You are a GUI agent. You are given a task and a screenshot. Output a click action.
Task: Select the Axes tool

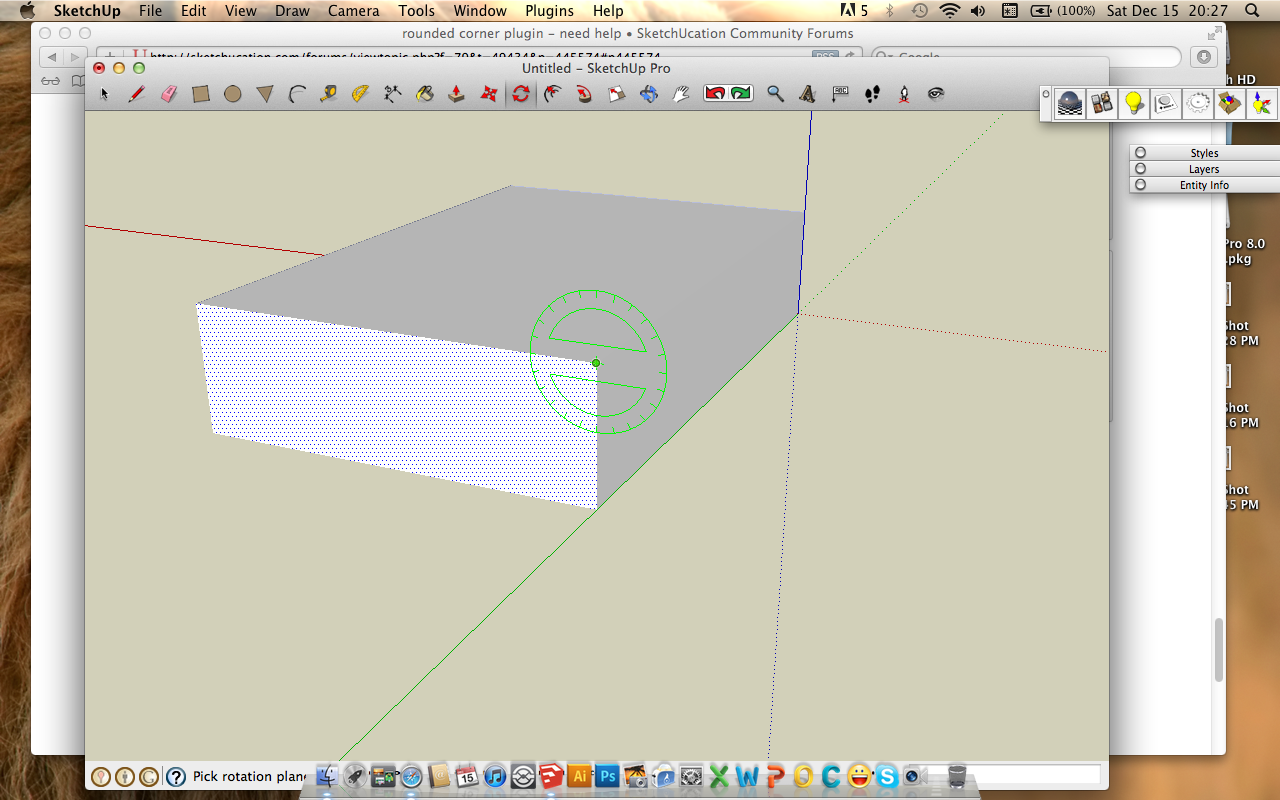(x=393, y=94)
